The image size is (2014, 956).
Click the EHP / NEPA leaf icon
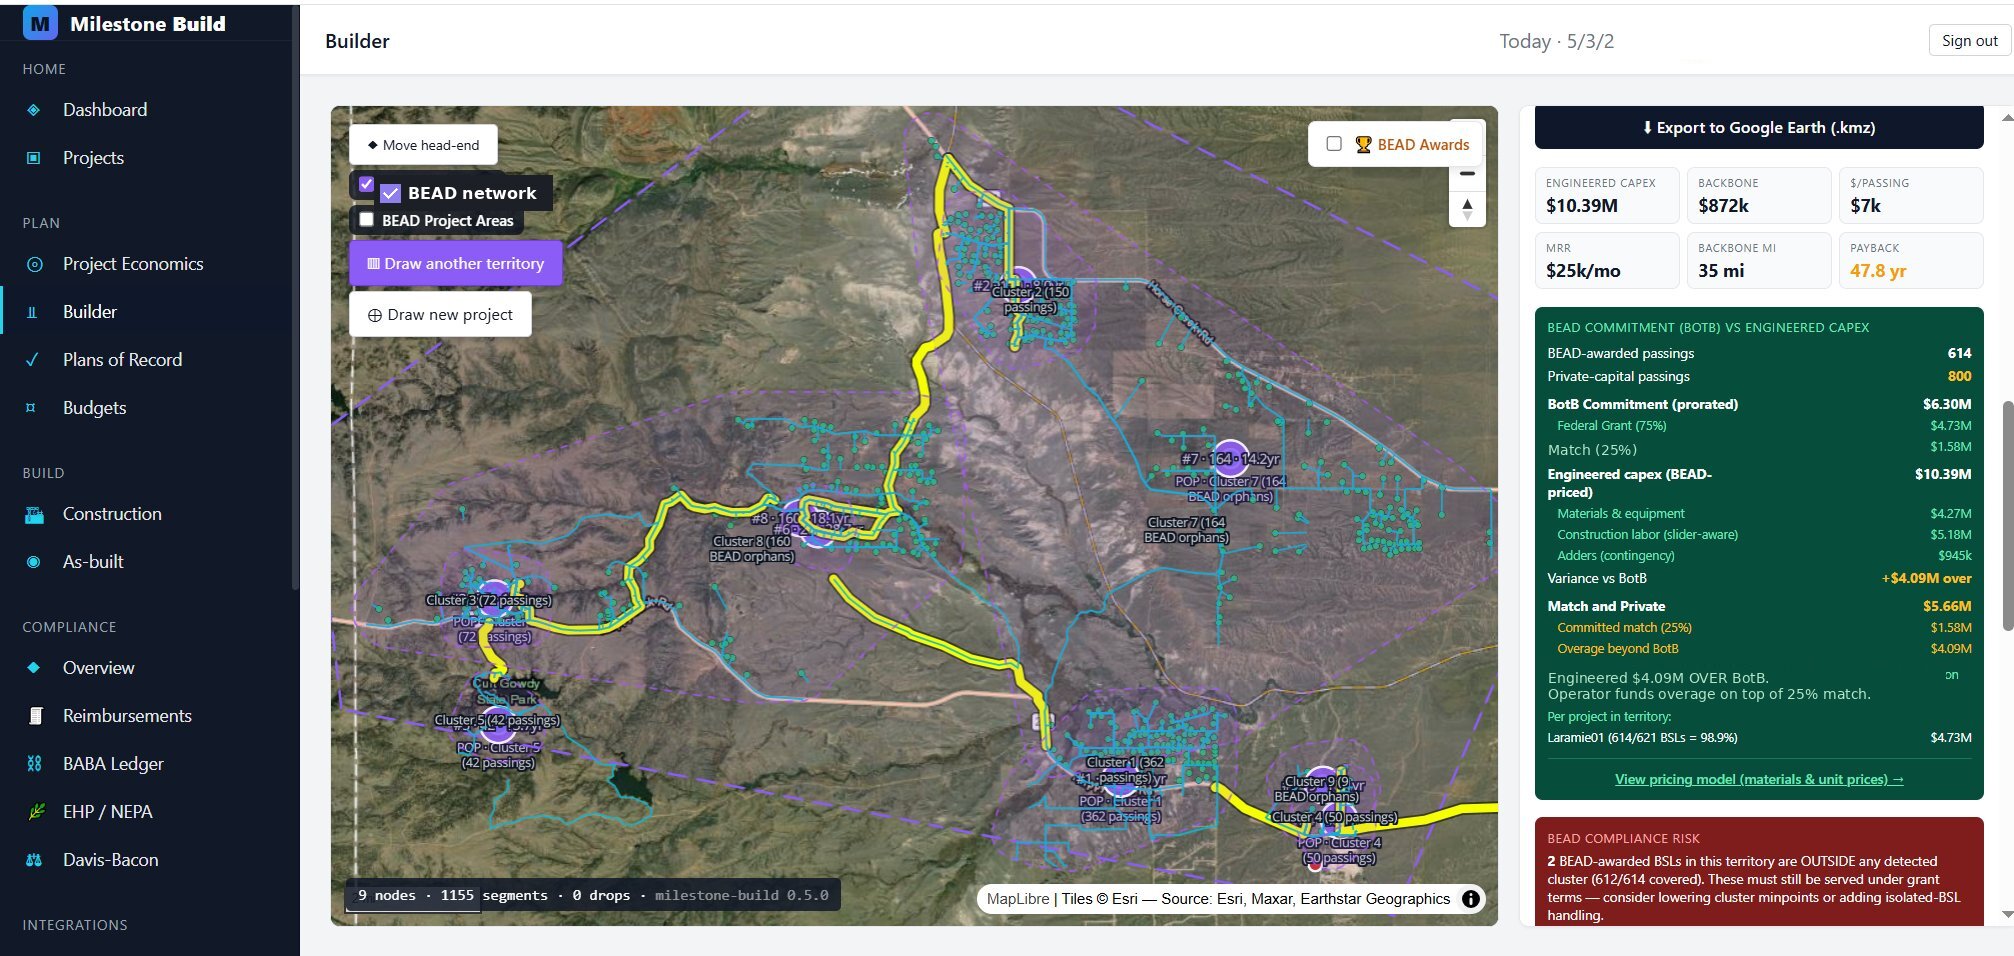[x=36, y=812]
